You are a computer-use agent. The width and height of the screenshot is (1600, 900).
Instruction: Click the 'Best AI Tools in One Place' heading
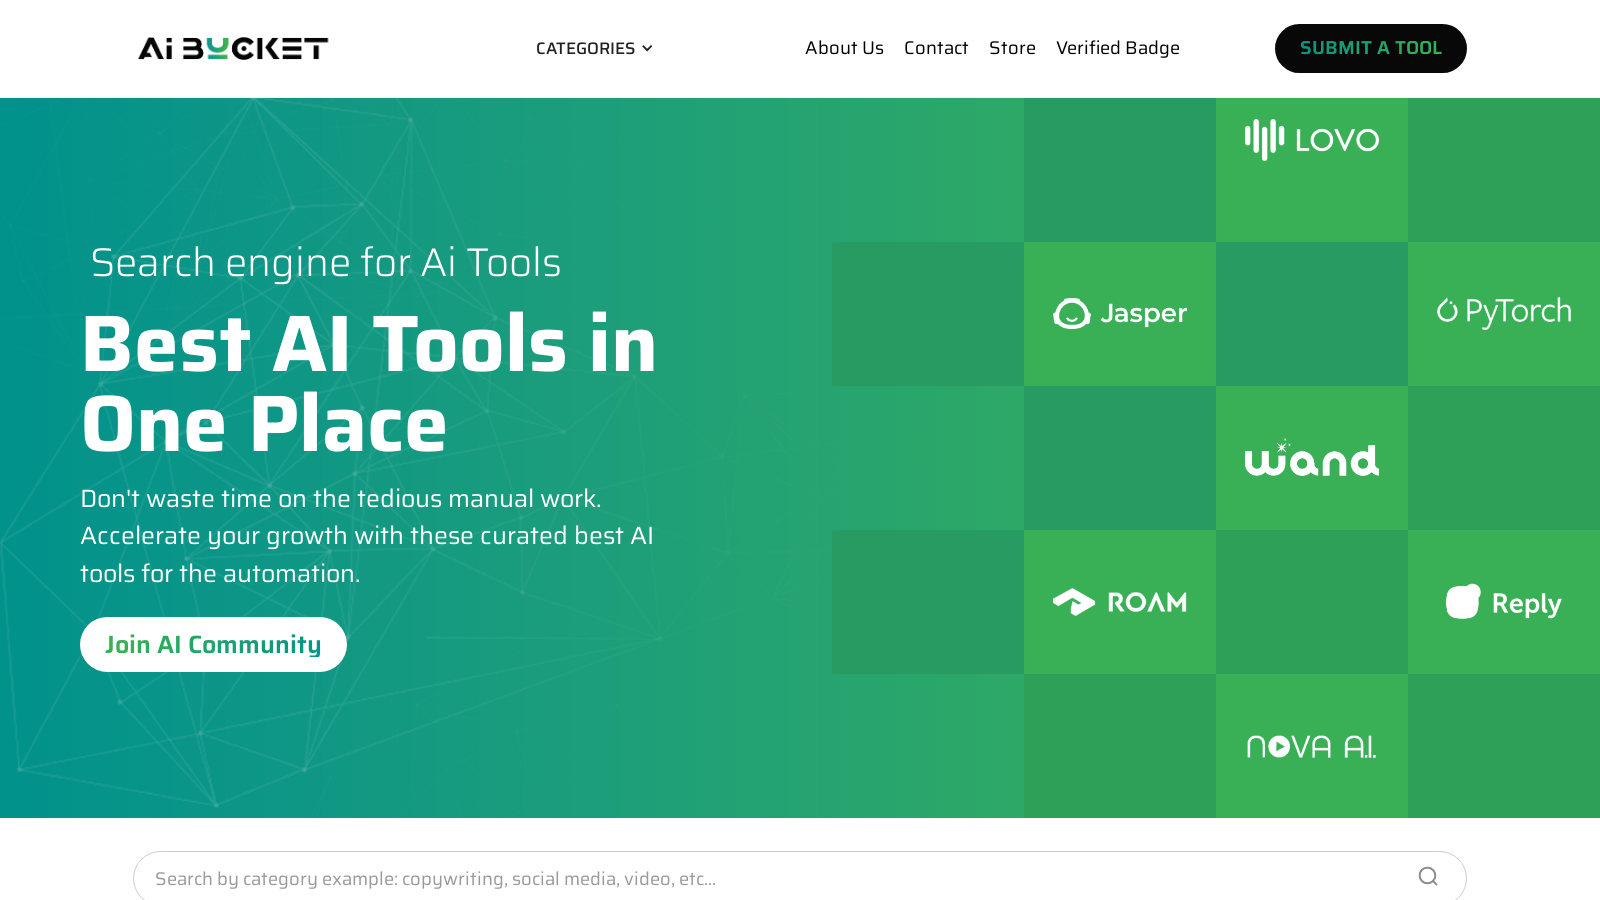[369, 384]
